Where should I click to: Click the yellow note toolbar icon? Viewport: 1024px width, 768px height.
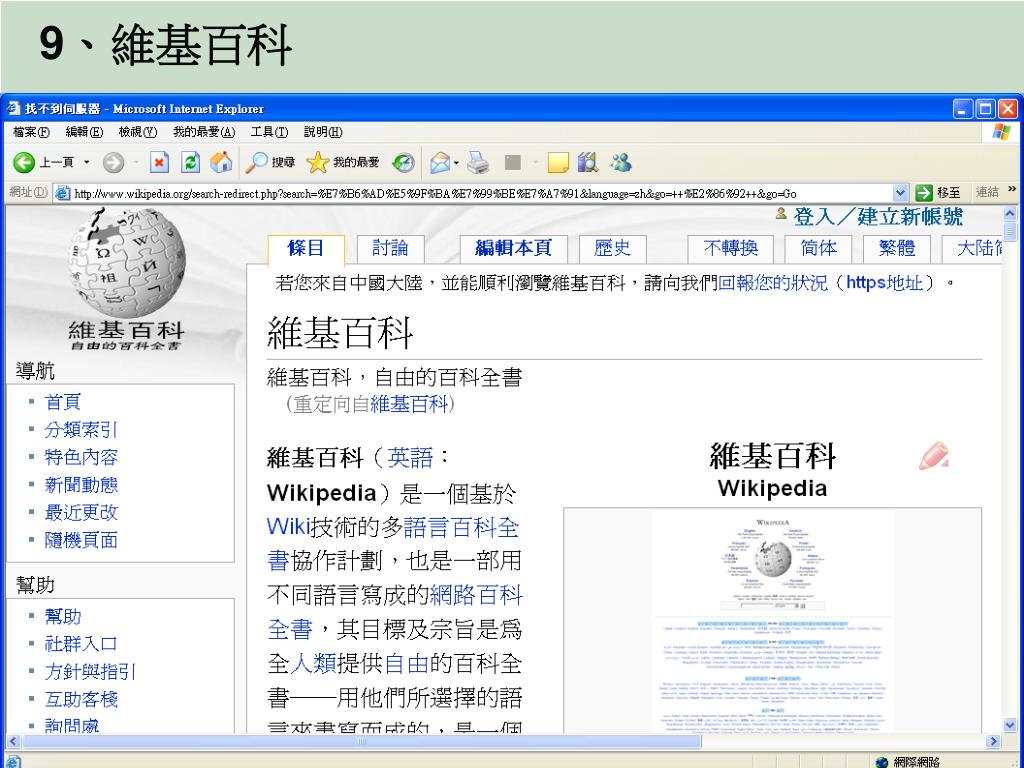tap(558, 163)
